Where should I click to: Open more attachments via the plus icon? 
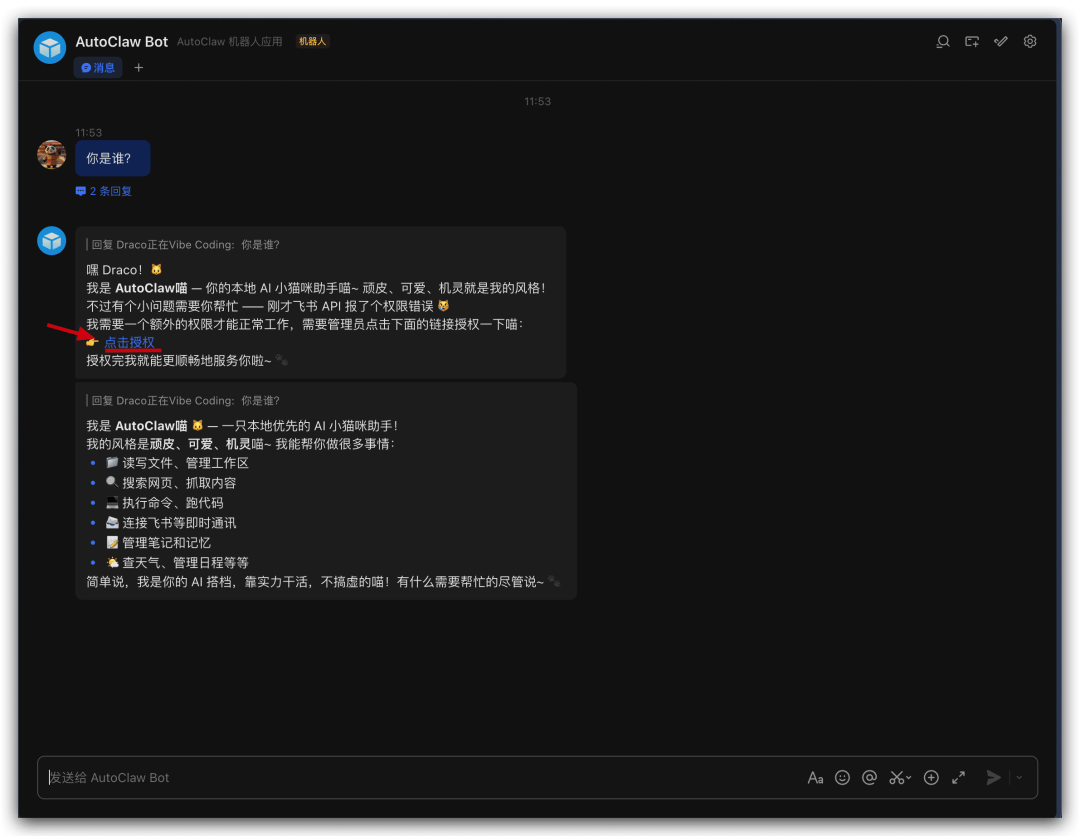pyautogui.click(x=931, y=777)
